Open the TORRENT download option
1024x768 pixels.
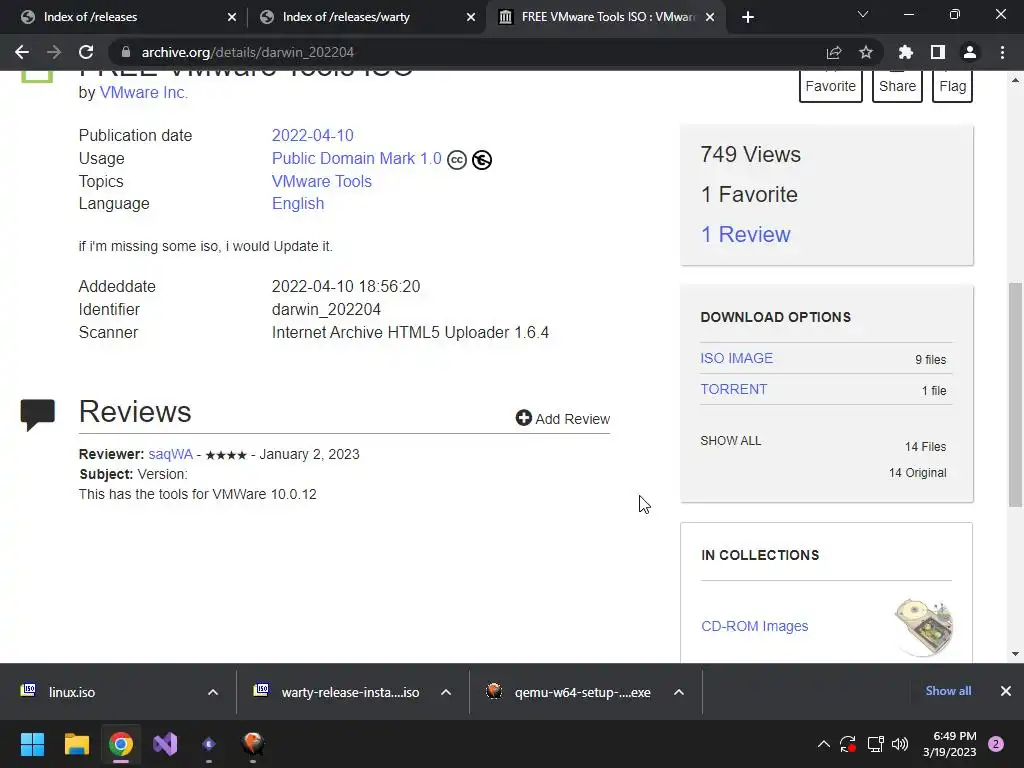pos(733,389)
